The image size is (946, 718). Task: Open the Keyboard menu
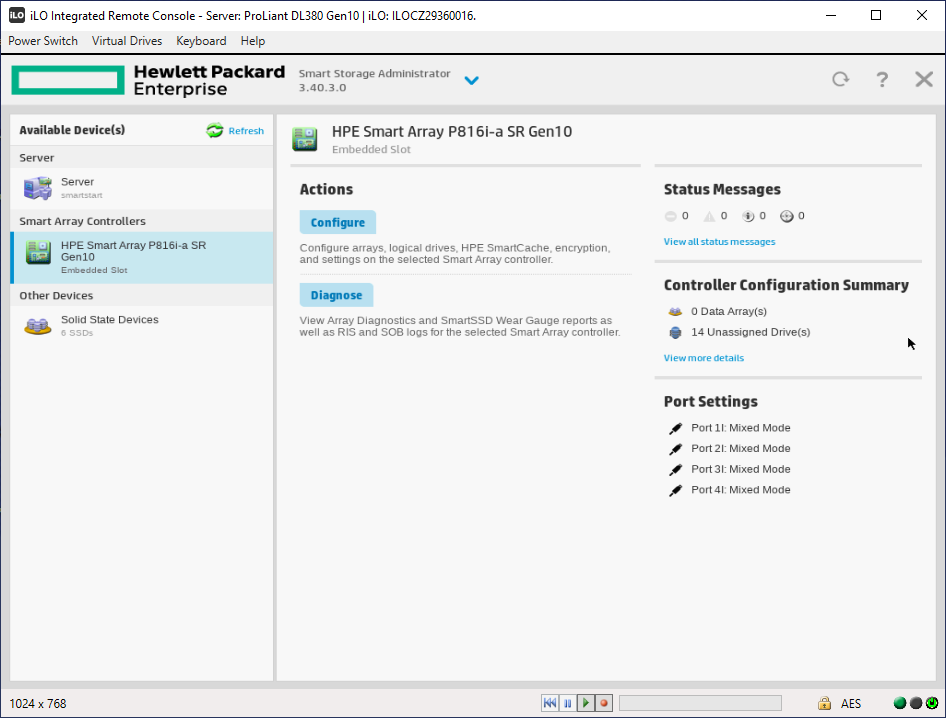coord(201,41)
